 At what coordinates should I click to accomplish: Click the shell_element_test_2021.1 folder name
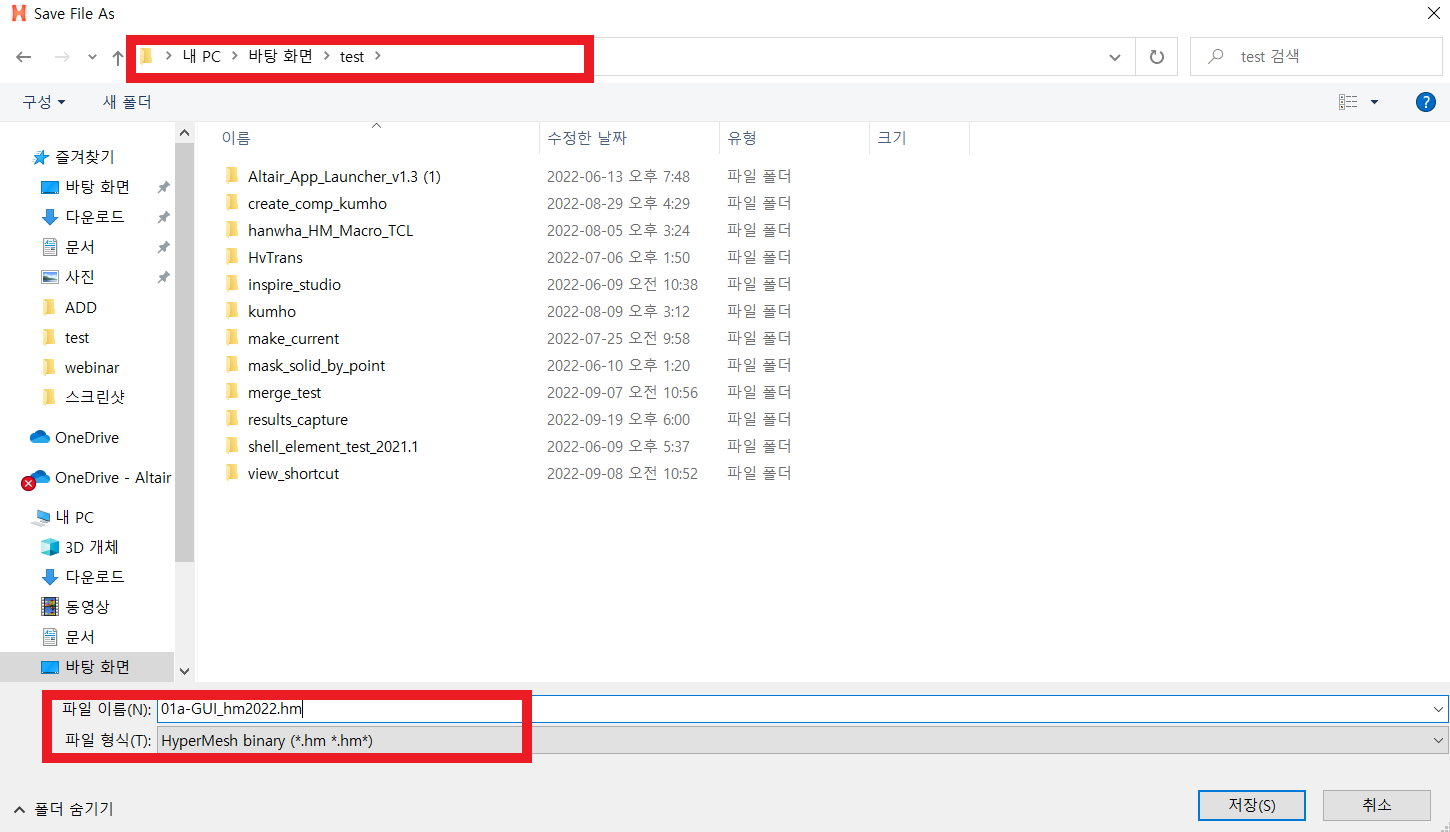point(333,447)
